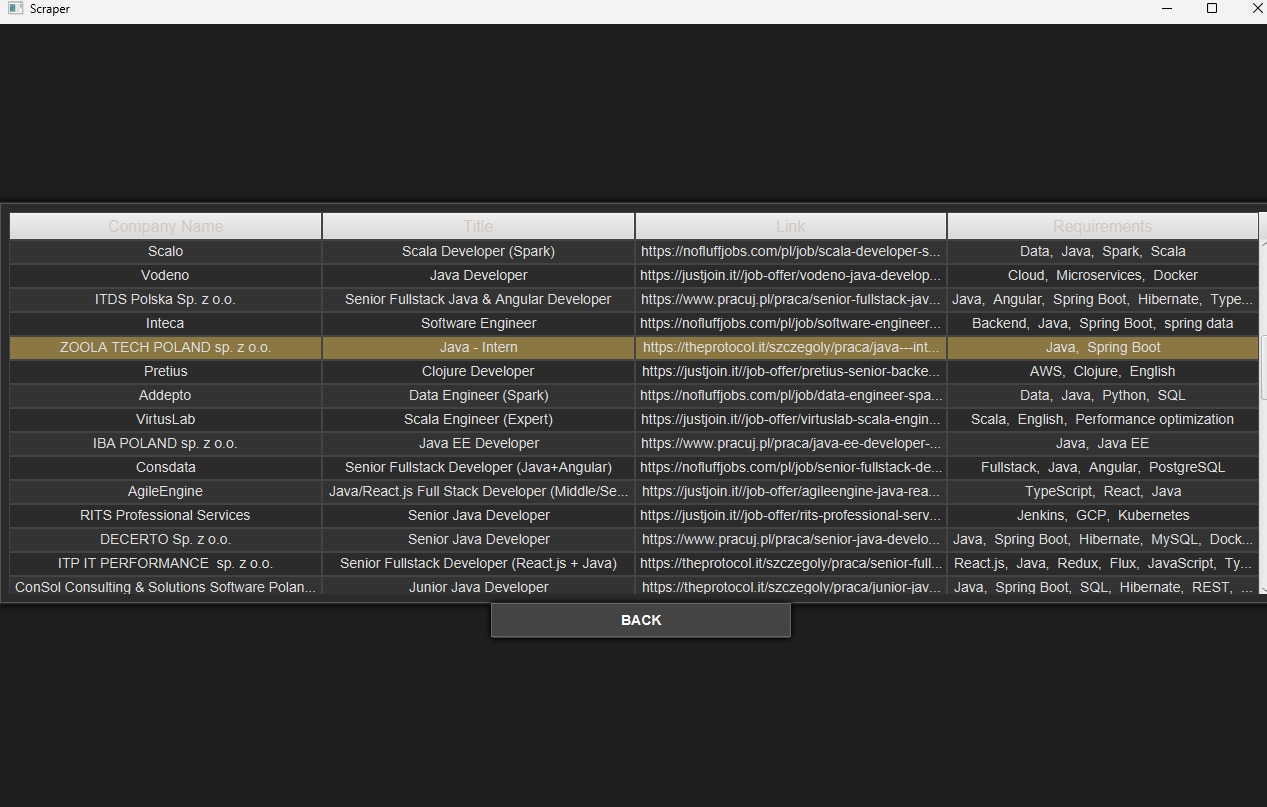
Task: Click Java/React.js Full Stack Developer title cell
Action: (x=478, y=491)
